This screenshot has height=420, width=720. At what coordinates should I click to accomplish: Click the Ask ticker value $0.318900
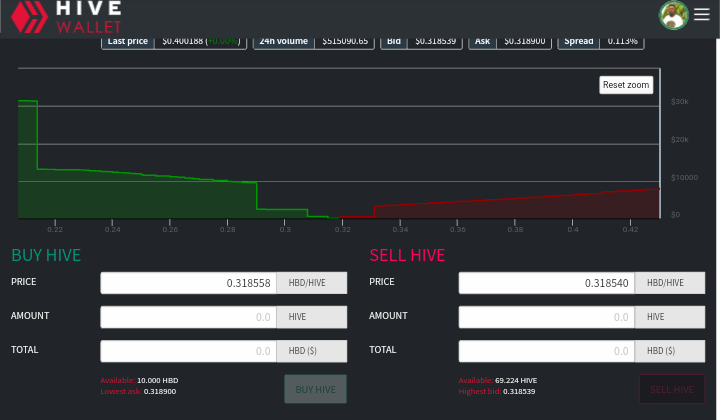[x=524, y=41]
